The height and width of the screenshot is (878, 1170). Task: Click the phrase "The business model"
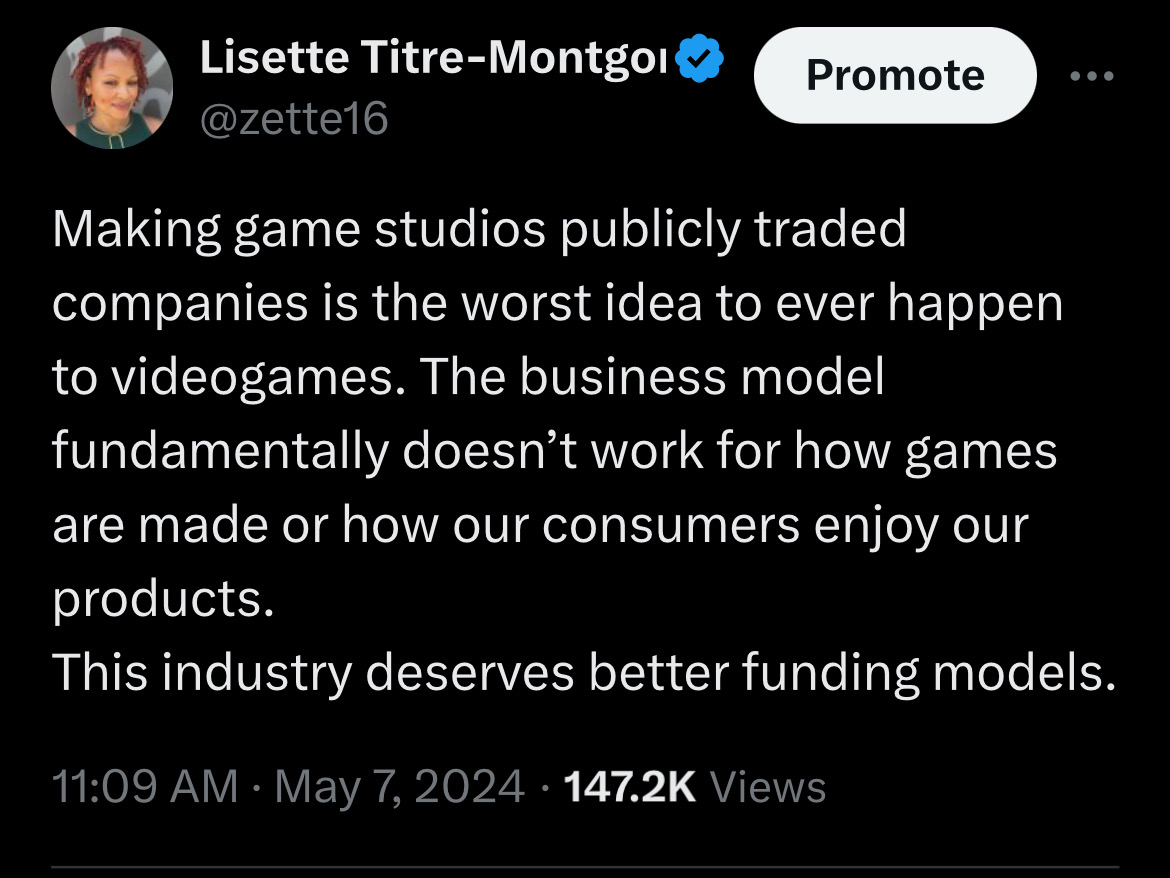653,377
